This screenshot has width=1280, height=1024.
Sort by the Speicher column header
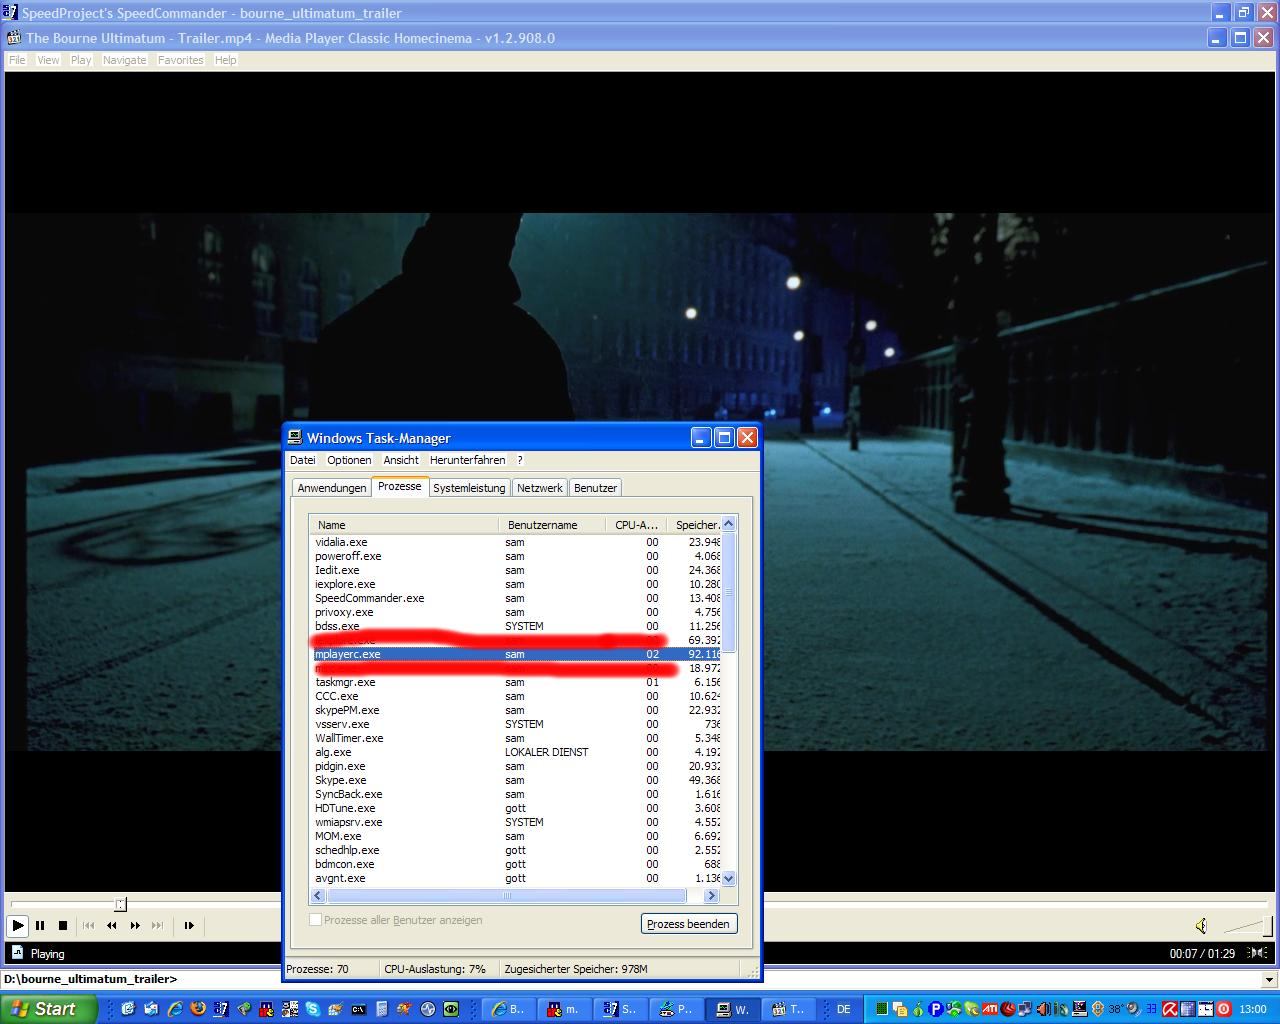pos(694,525)
